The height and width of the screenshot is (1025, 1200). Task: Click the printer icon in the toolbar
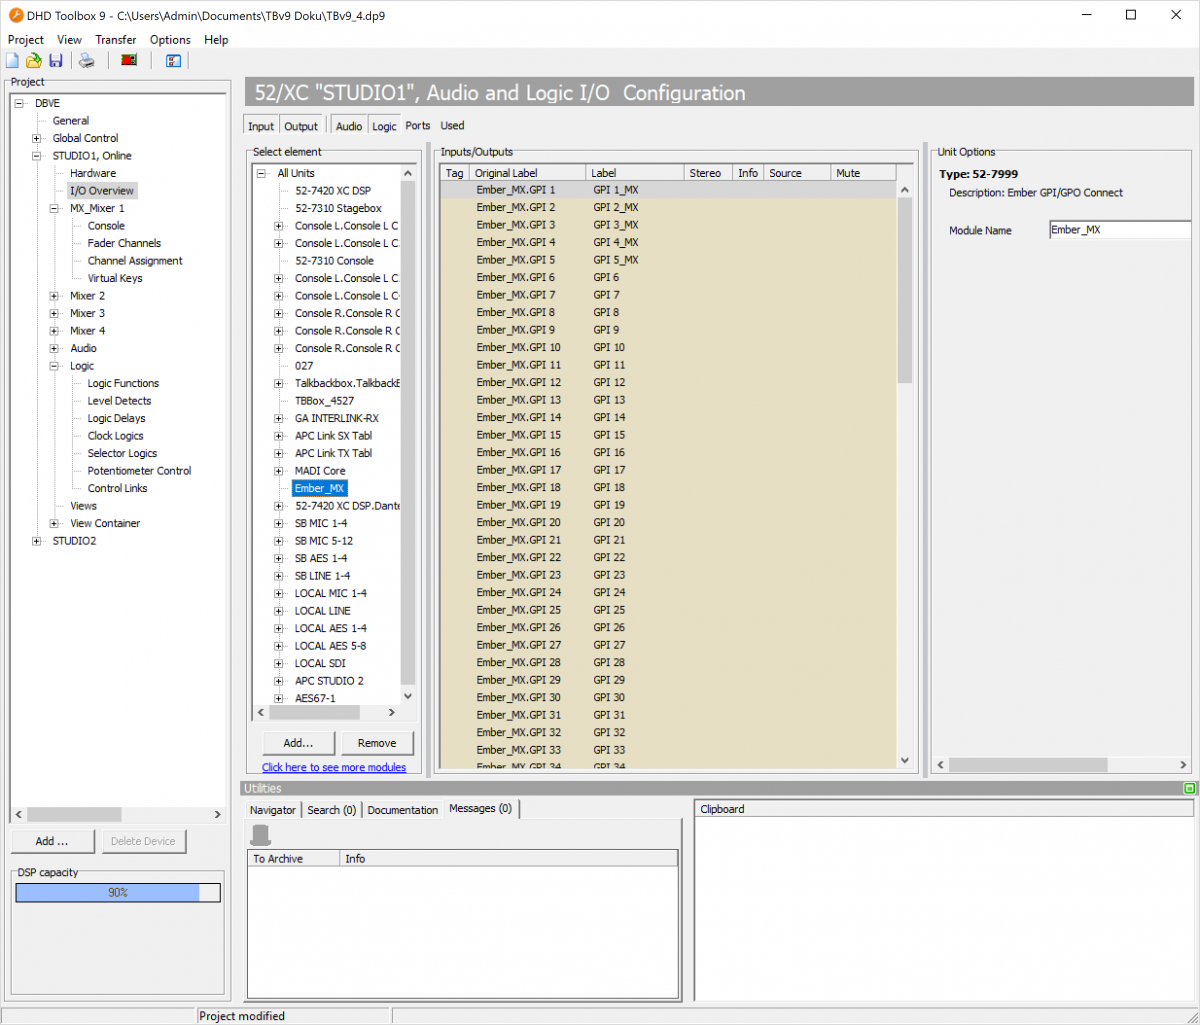point(86,60)
